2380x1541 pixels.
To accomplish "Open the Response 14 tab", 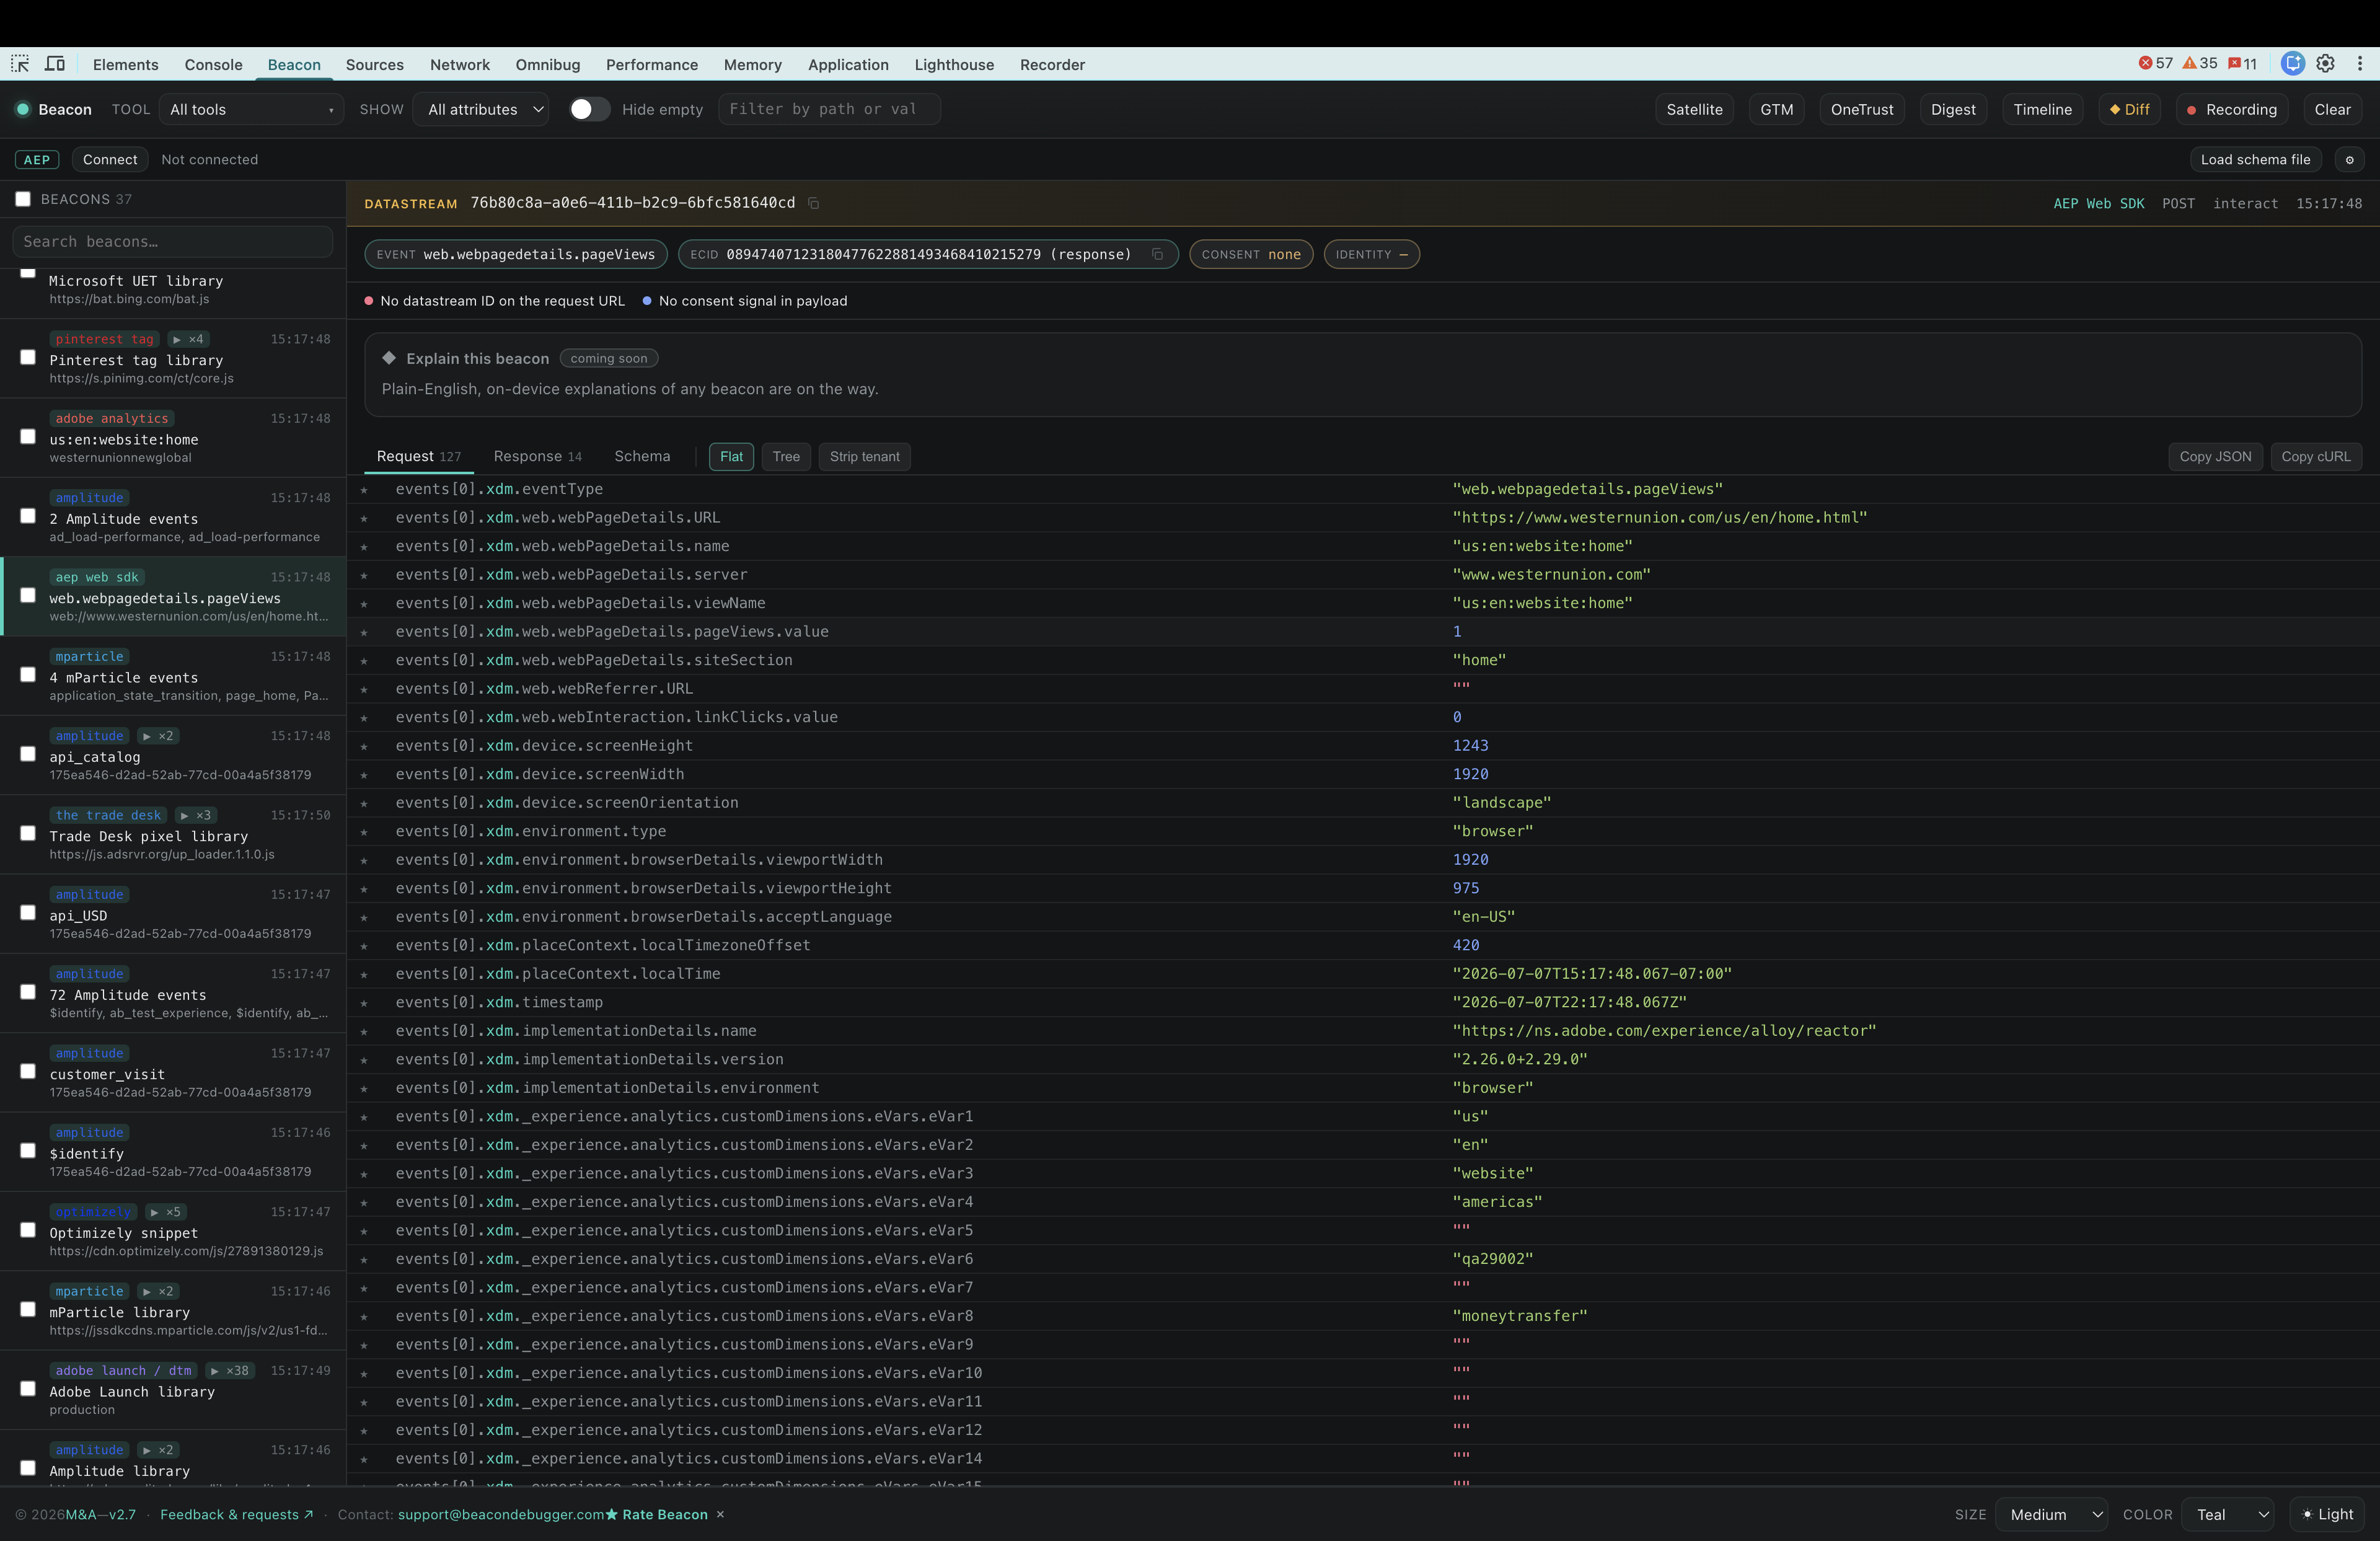I will (x=537, y=456).
